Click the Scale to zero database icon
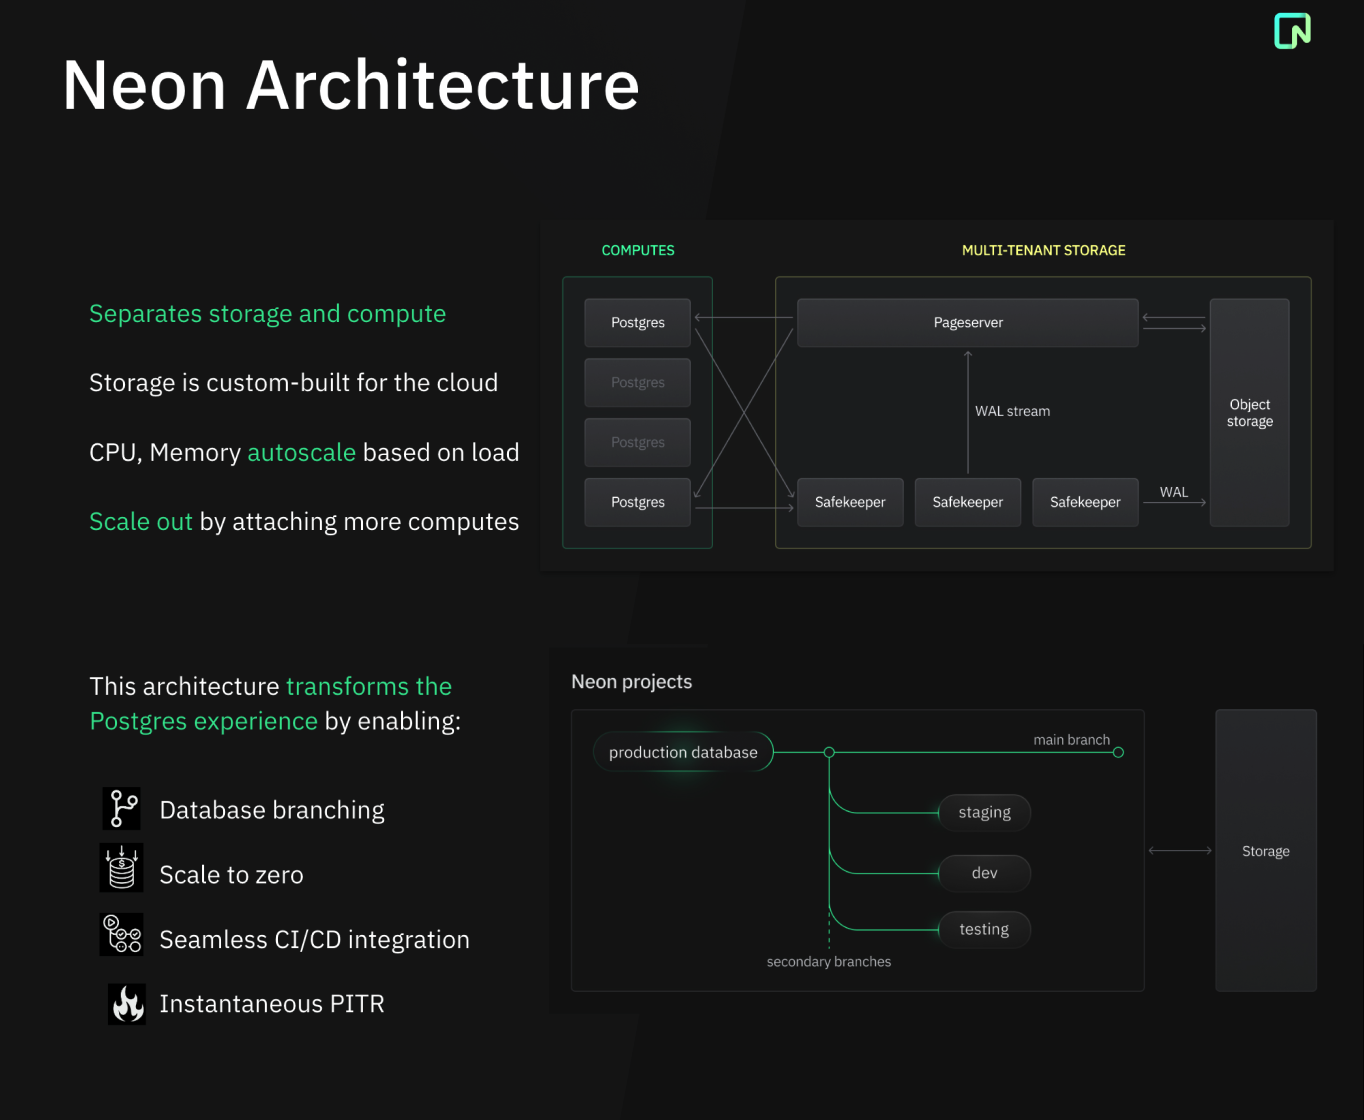This screenshot has width=1364, height=1120. tap(122, 867)
